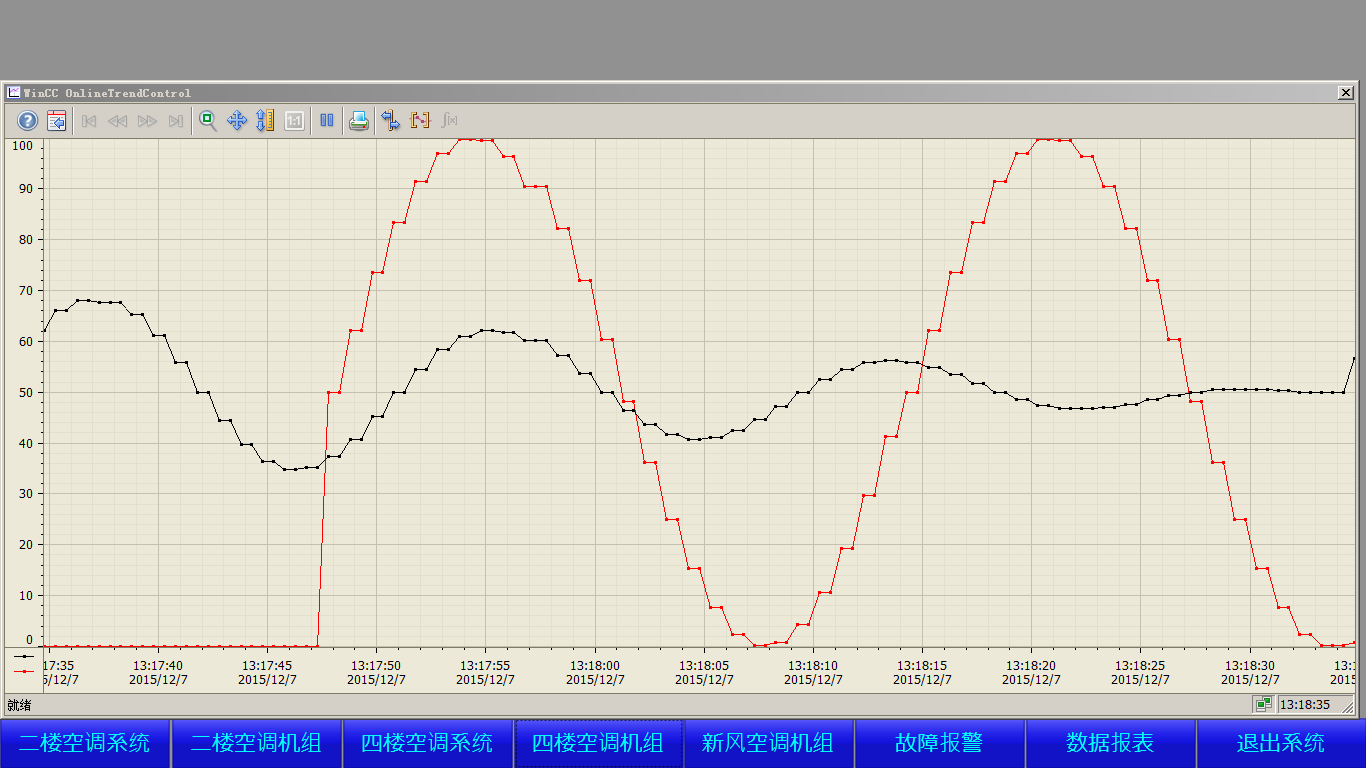Select the move axes area ruler tool

pyautogui.click(x=265, y=121)
